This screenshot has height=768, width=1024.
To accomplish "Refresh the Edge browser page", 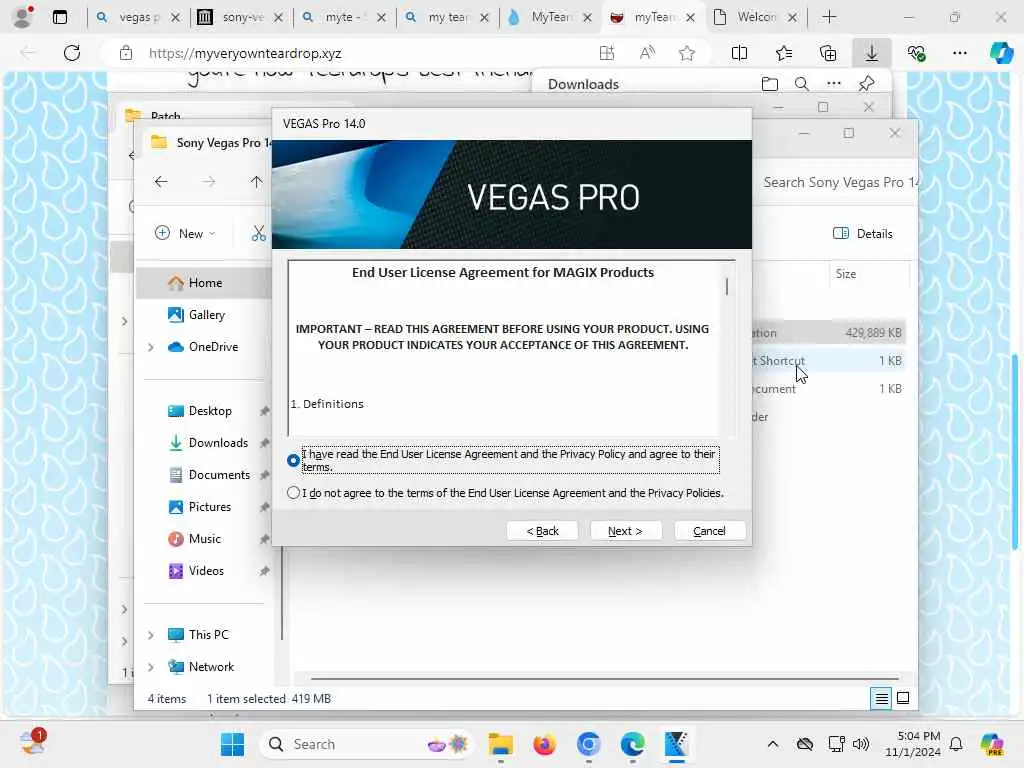I will click(72, 53).
